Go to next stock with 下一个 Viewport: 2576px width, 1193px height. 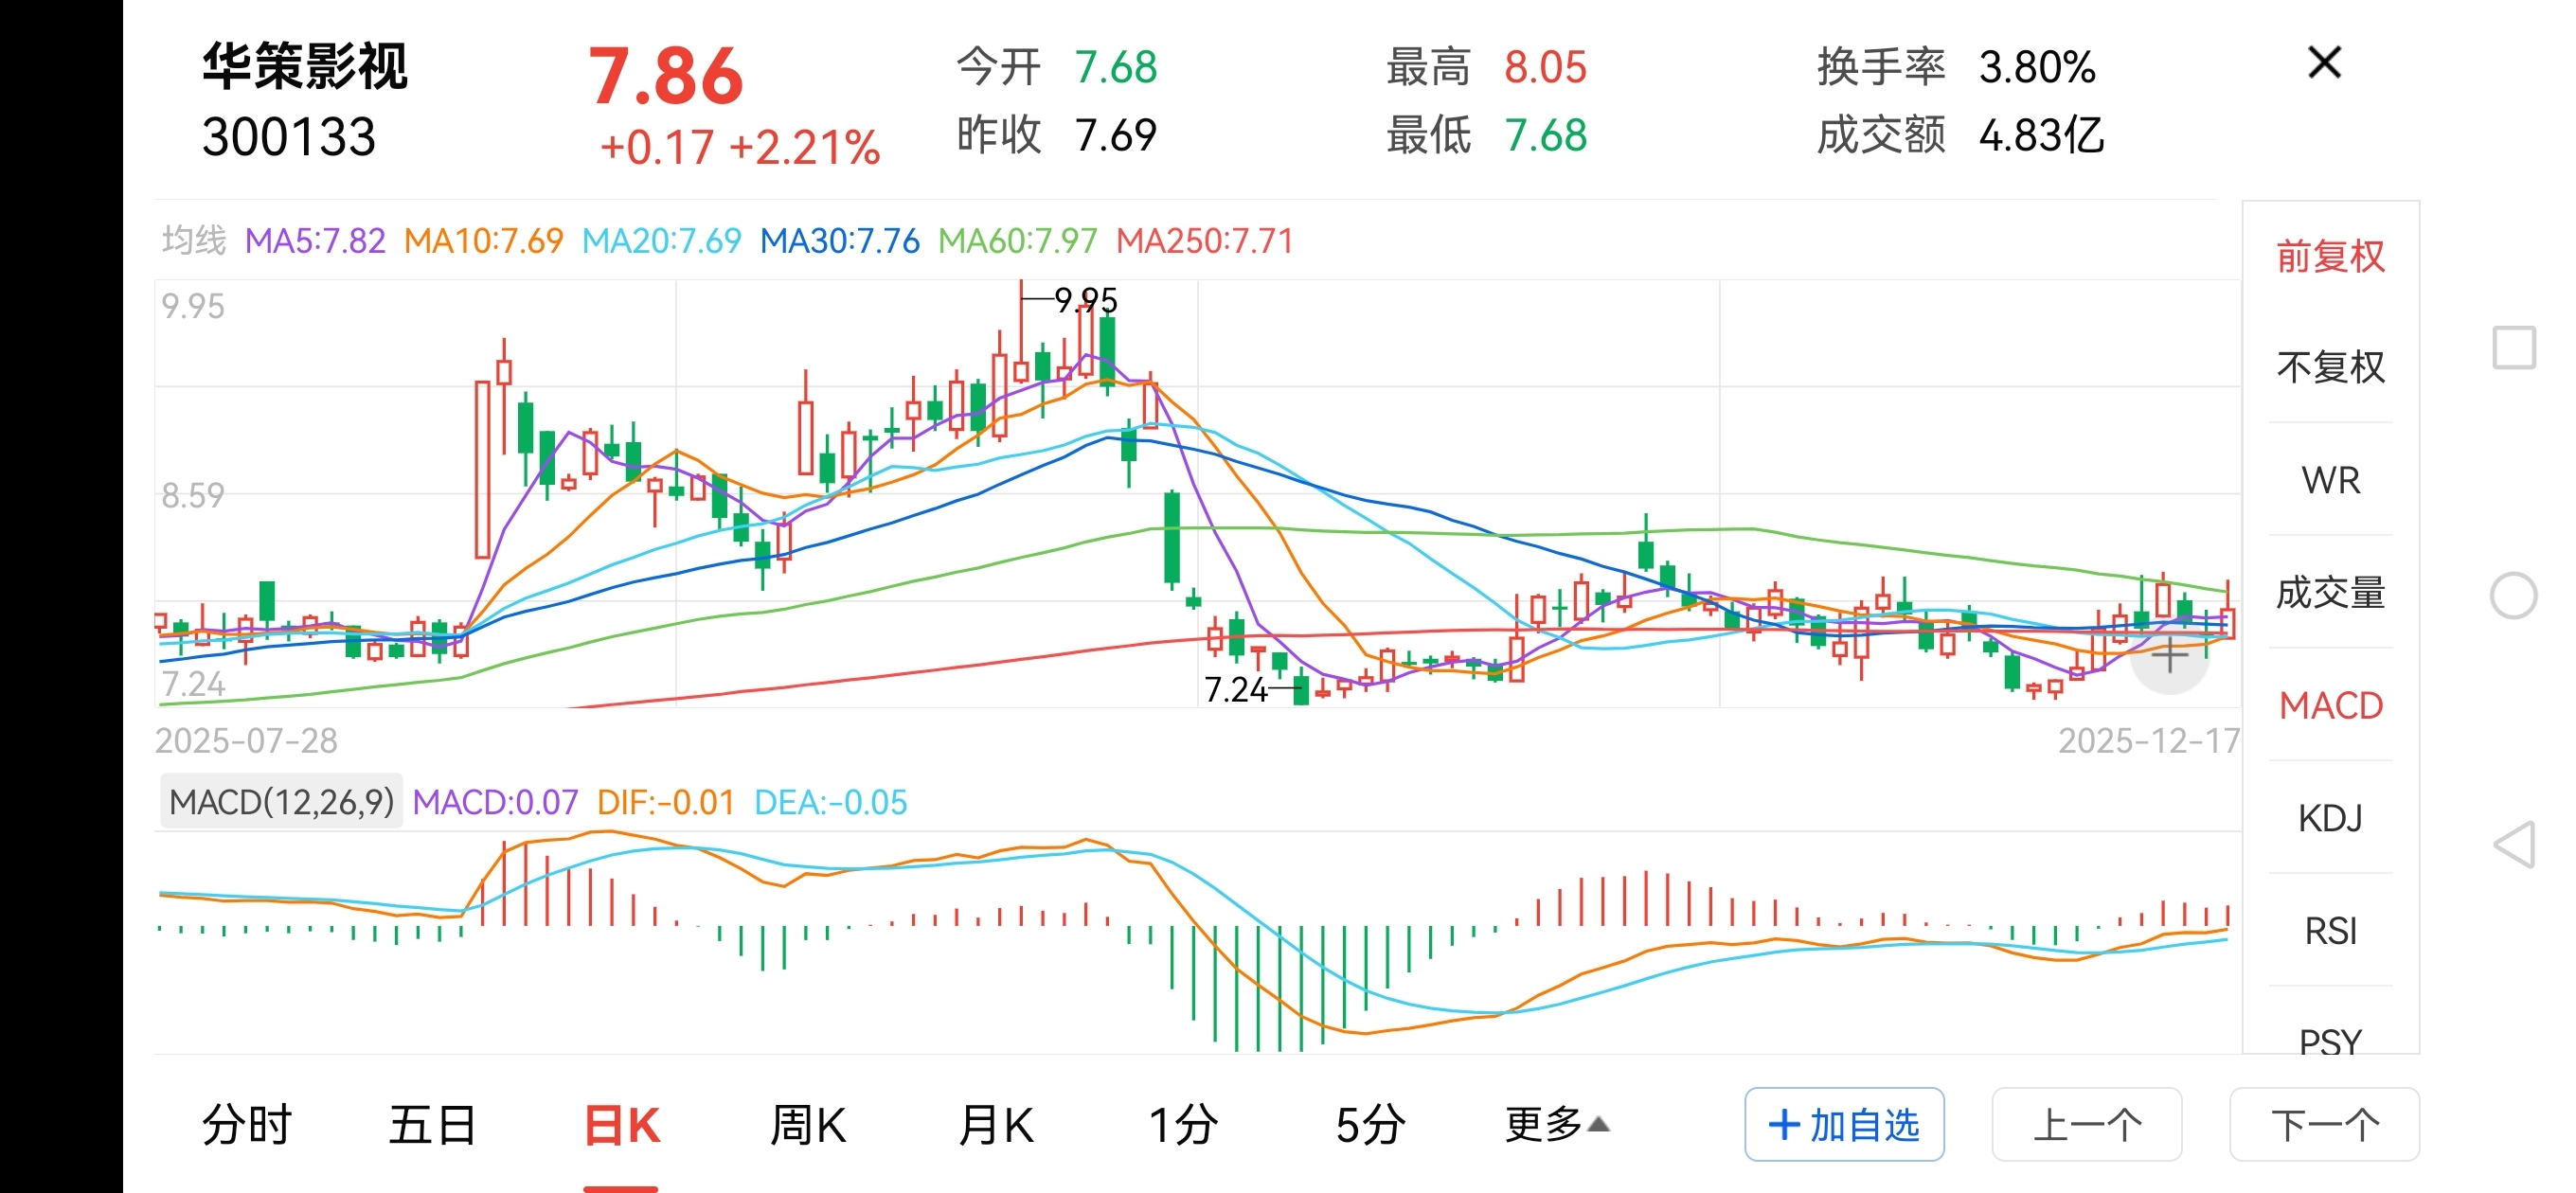[2324, 1125]
